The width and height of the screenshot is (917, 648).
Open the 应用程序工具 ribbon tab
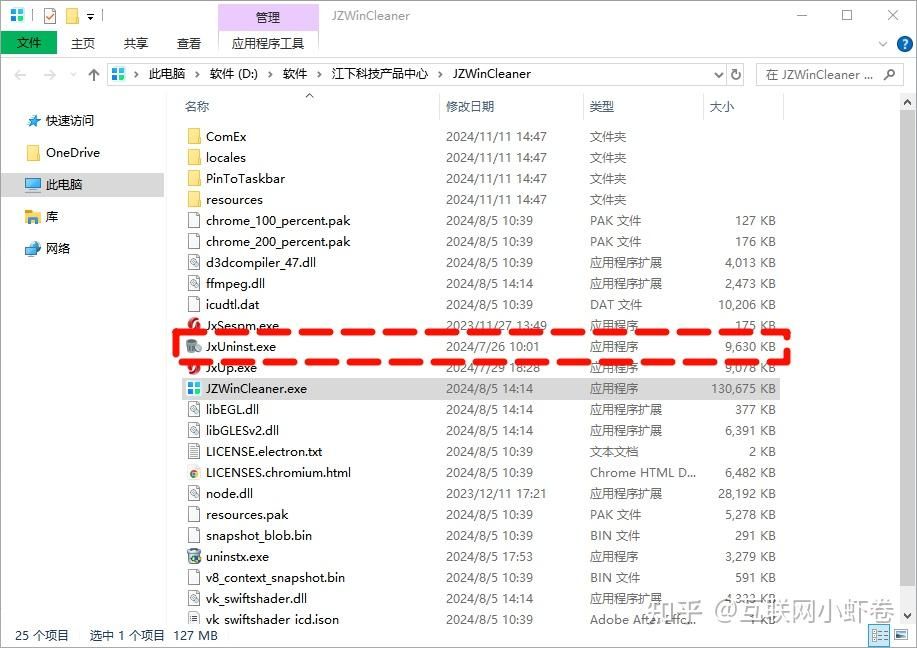pyautogui.click(x=268, y=43)
